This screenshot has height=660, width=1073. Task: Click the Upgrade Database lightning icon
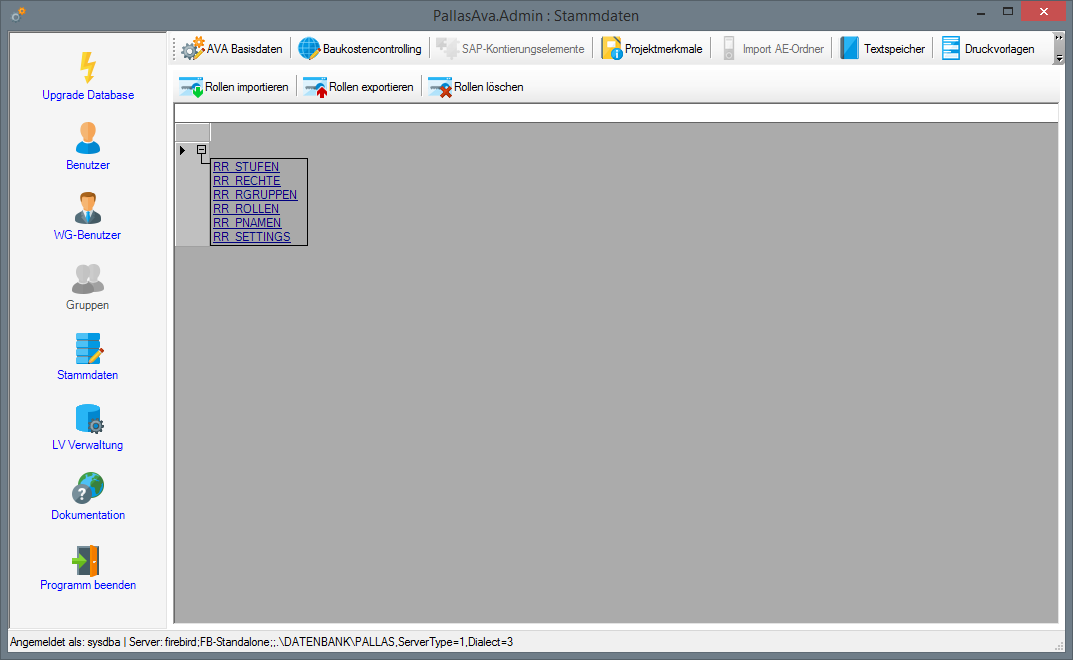click(x=88, y=67)
